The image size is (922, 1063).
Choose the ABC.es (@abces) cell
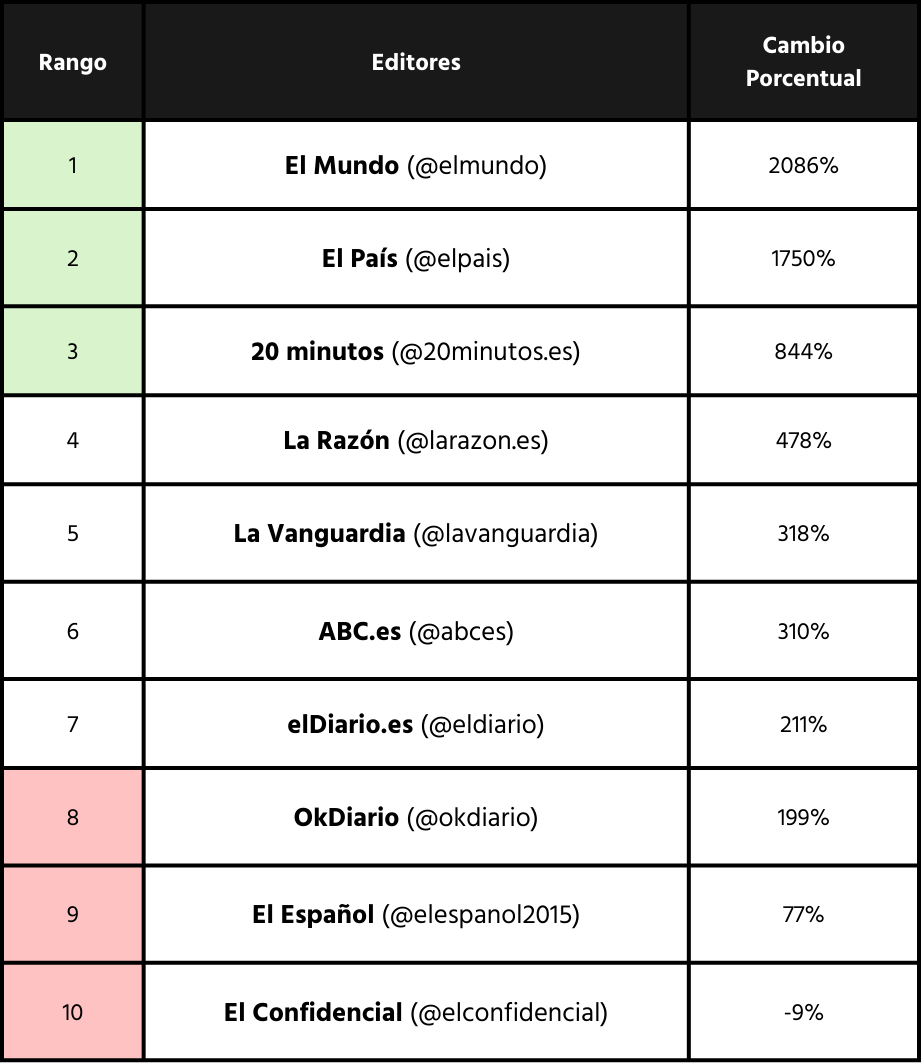416,632
